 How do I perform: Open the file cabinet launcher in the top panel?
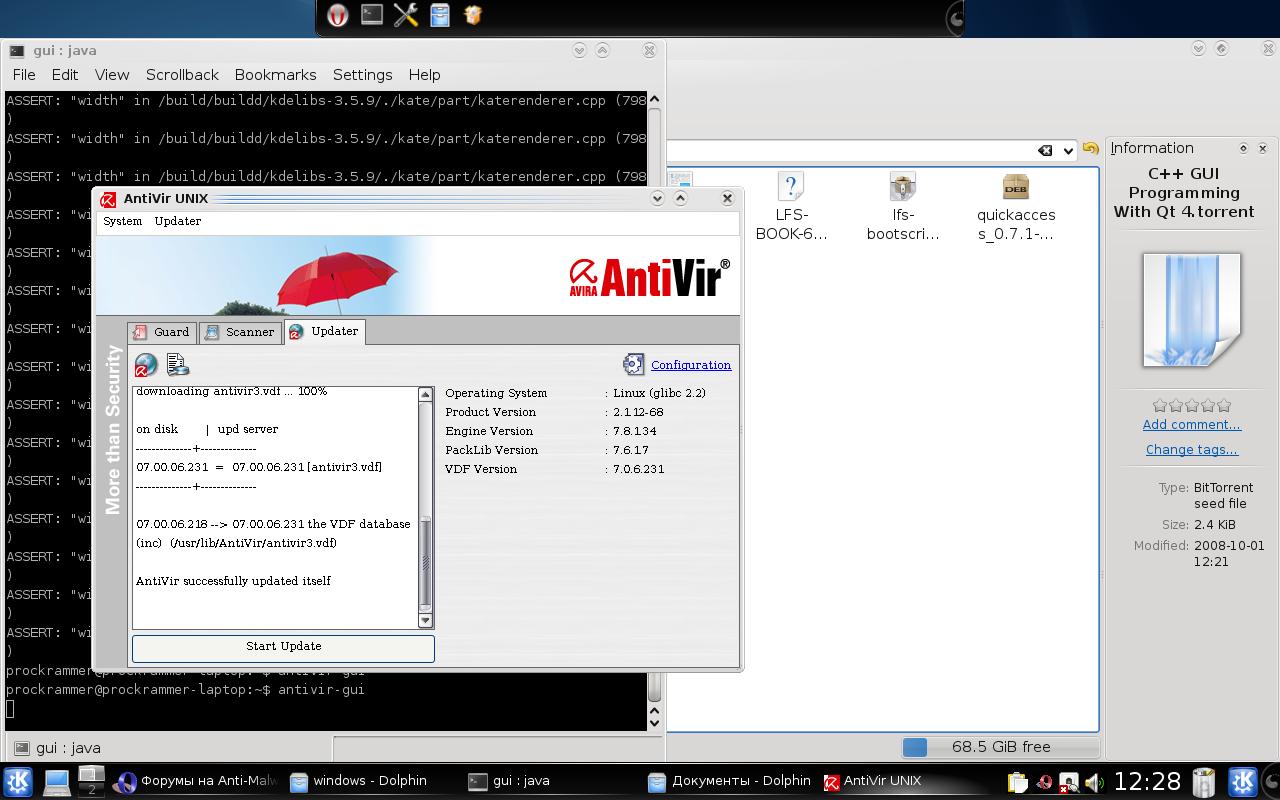pos(440,15)
